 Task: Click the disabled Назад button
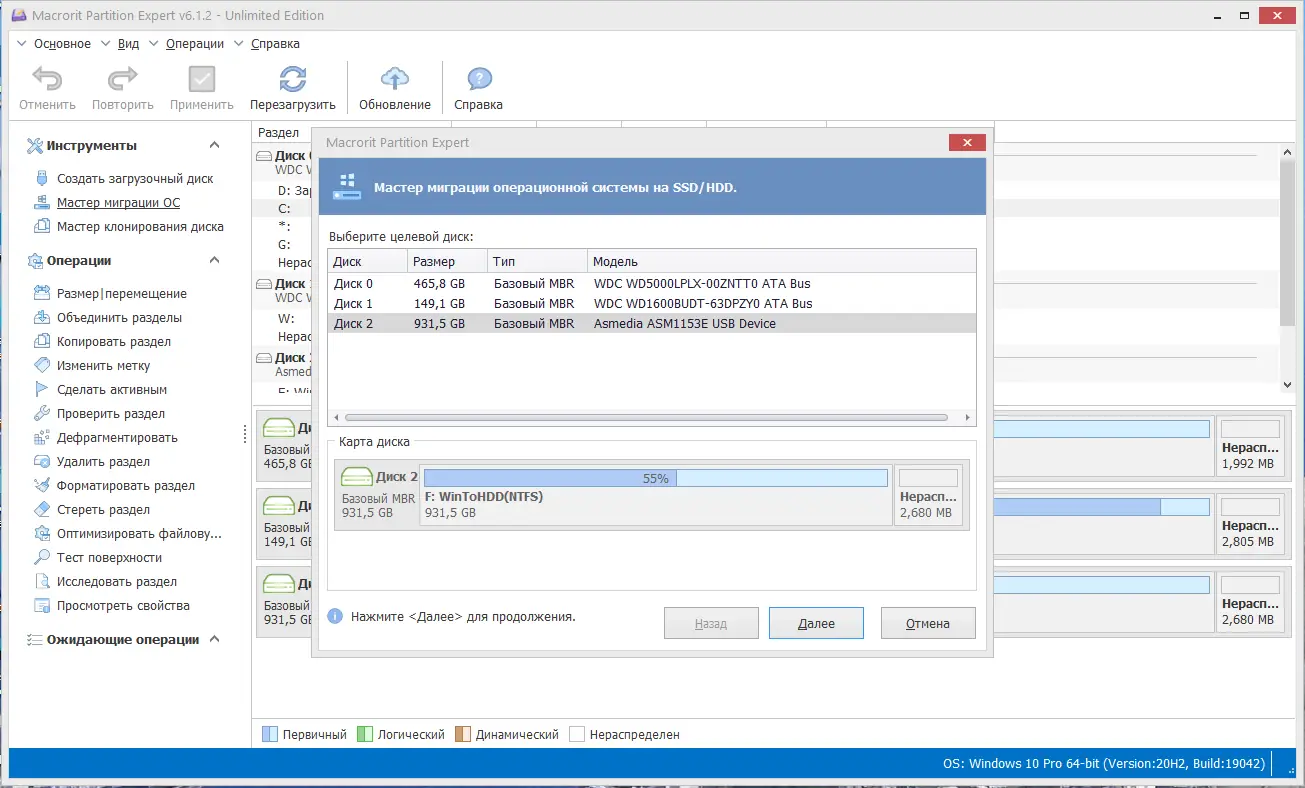click(x=711, y=623)
